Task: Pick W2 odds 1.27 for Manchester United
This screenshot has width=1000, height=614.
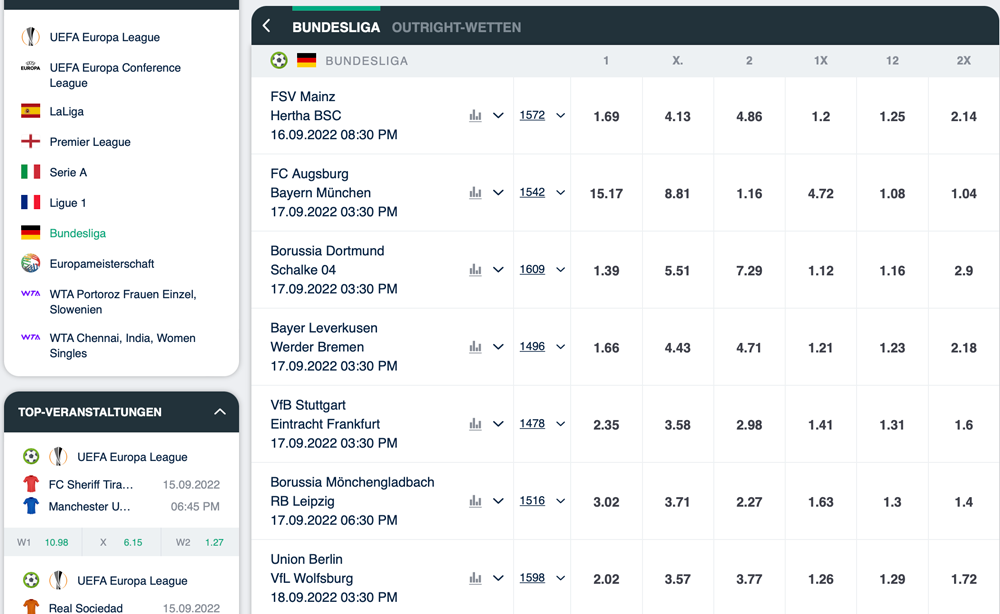Action: click(213, 543)
